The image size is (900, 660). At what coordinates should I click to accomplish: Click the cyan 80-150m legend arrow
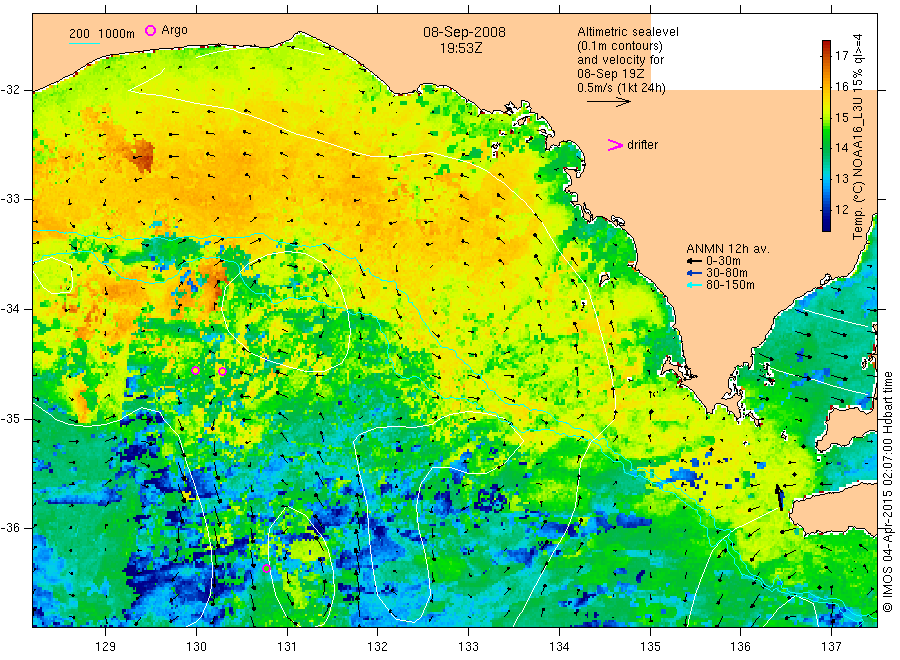(x=695, y=285)
